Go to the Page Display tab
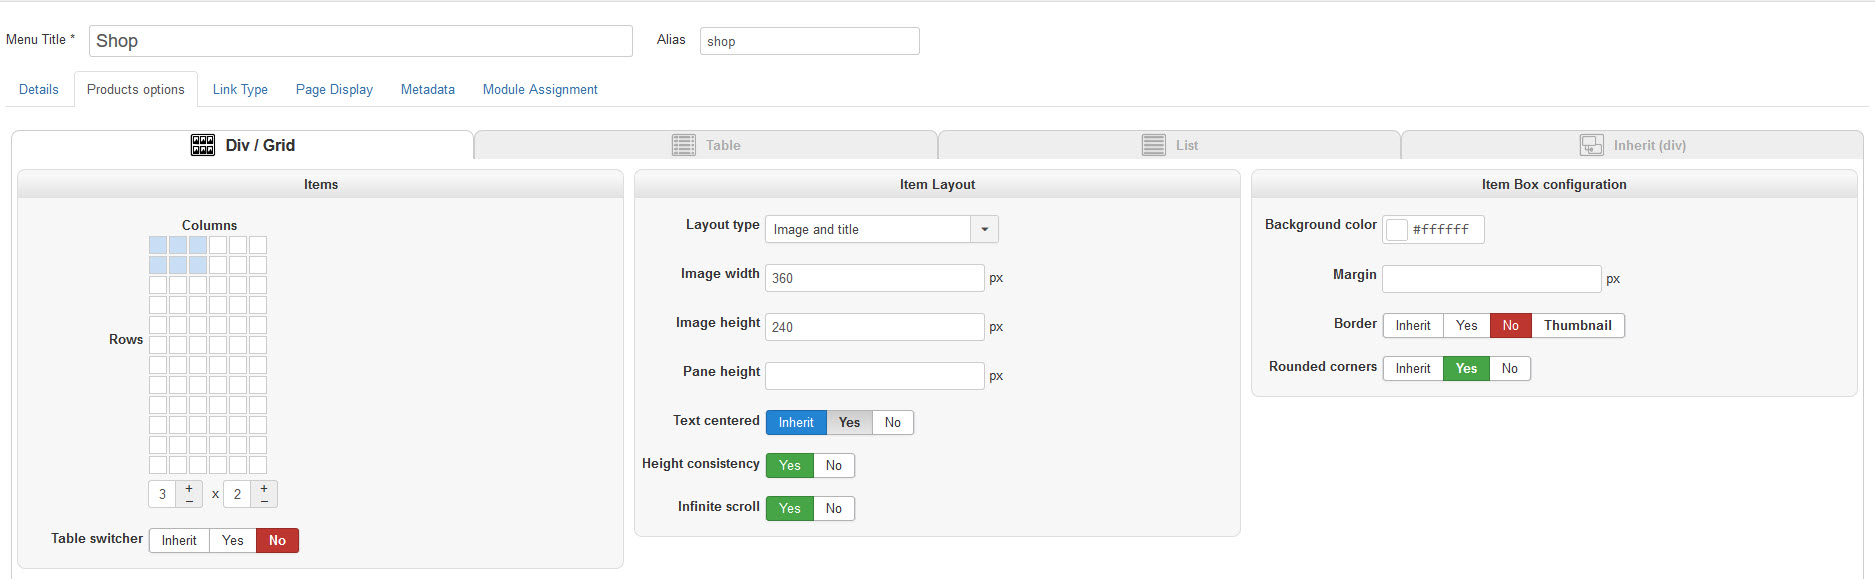Image resolution: width=1875 pixels, height=579 pixels. click(x=334, y=90)
